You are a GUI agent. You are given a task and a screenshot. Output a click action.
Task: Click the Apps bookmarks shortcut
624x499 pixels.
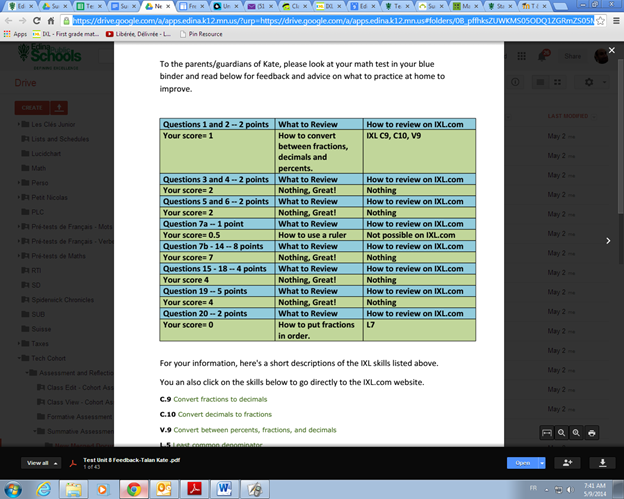point(15,34)
